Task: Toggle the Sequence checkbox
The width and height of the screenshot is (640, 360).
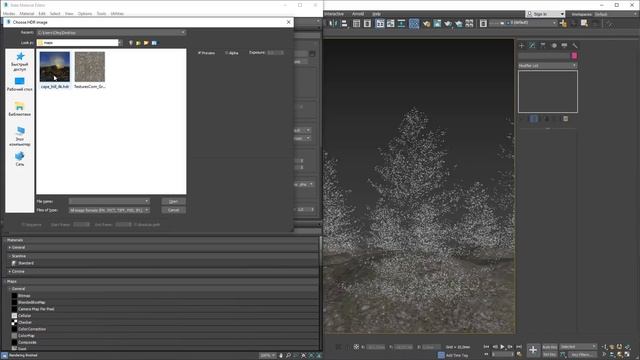Action: click(23, 224)
